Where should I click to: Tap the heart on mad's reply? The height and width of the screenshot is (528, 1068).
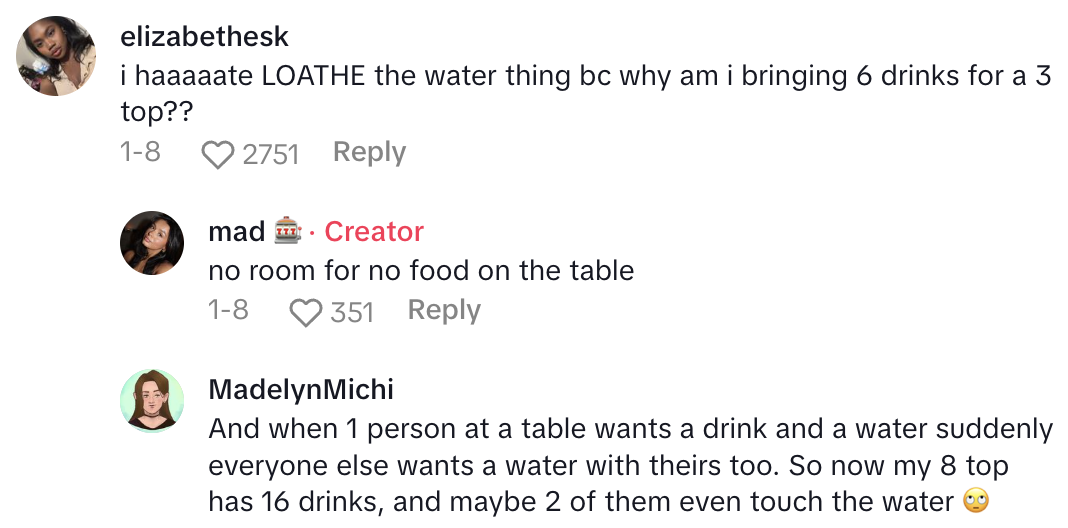click(304, 312)
